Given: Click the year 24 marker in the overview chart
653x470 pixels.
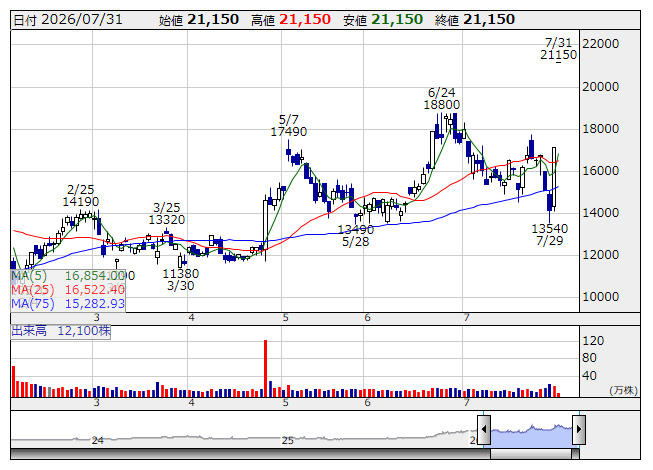Looking at the screenshot, I should coord(97,440).
